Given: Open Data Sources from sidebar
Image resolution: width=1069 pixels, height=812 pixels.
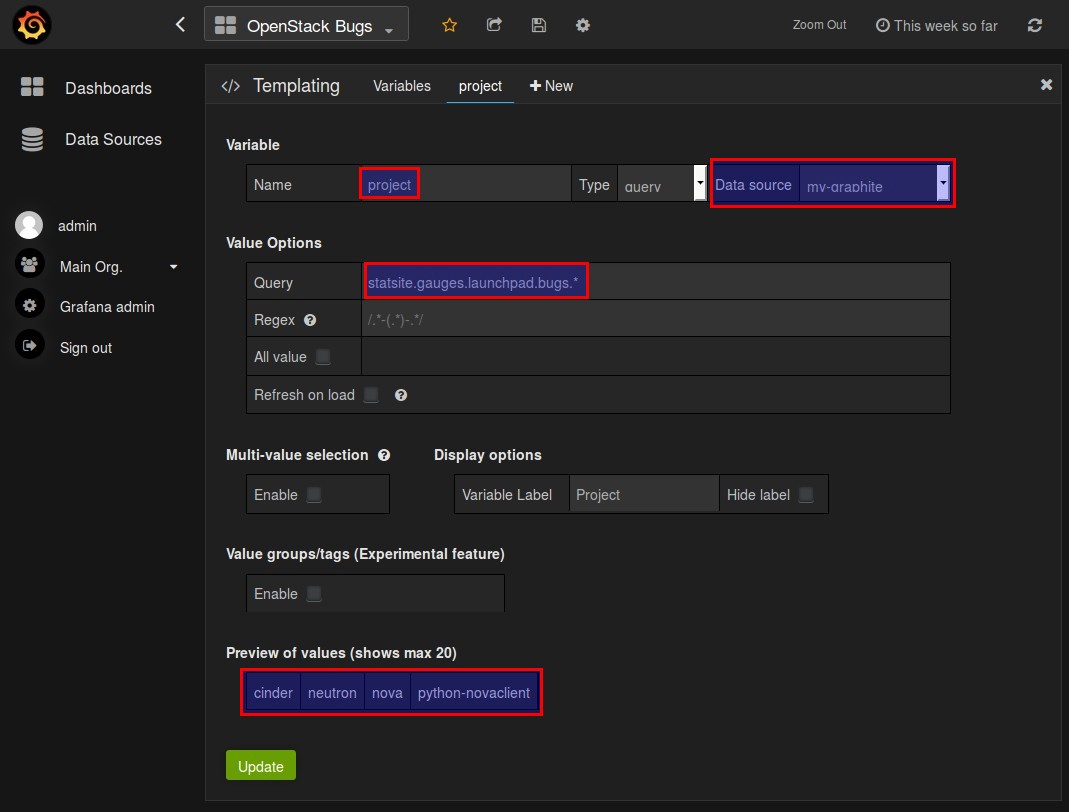Looking at the screenshot, I should pos(113,139).
